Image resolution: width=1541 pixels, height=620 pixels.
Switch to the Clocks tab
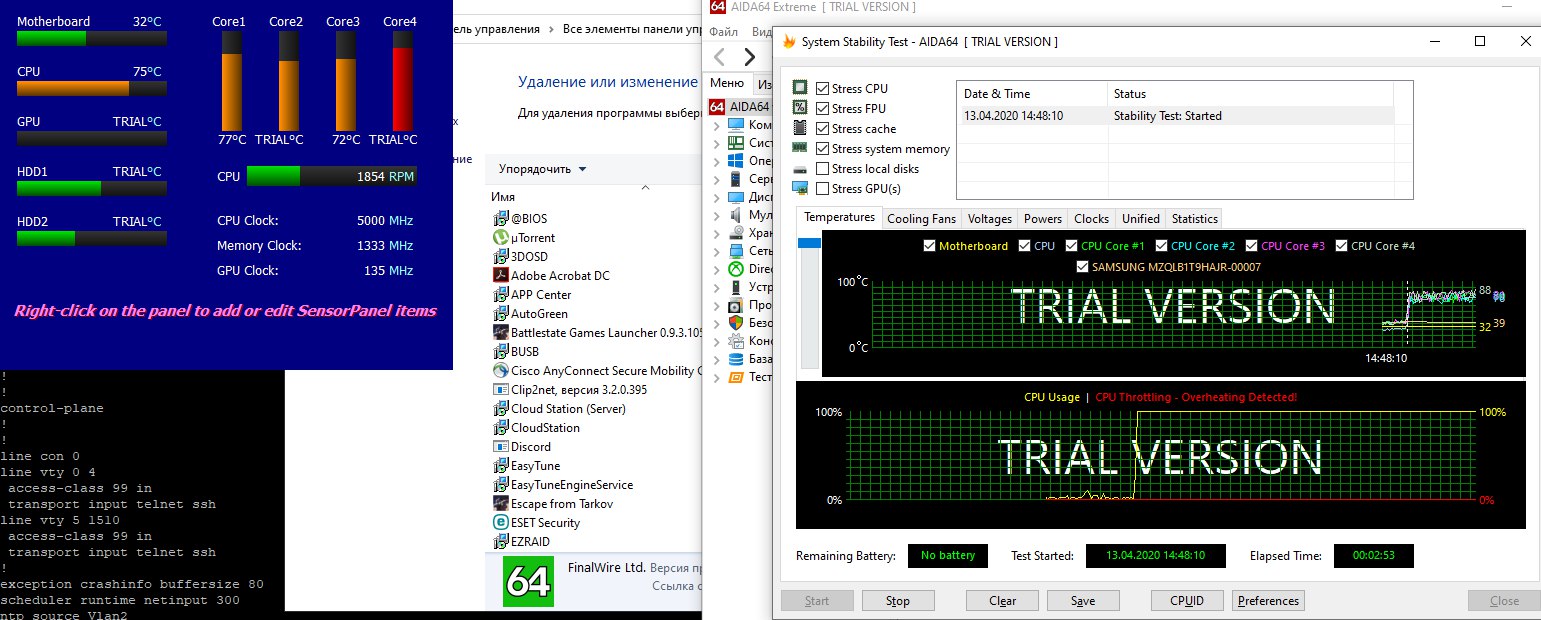(x=1091, y=219)
